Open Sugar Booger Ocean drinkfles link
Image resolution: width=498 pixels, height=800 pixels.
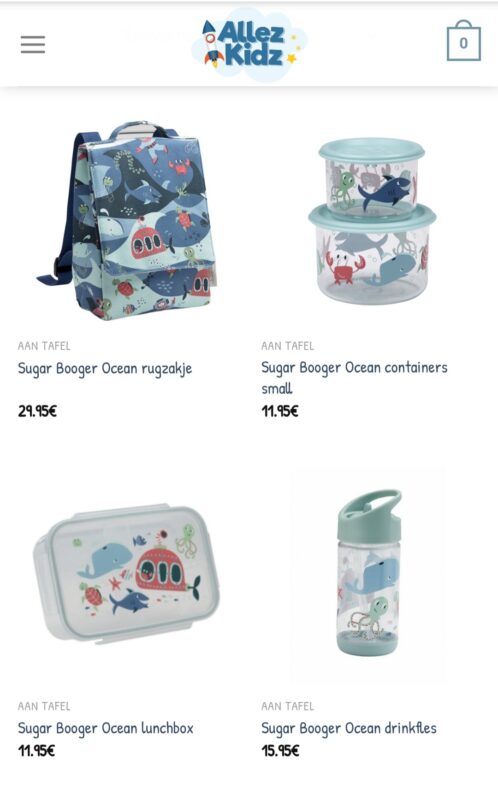pos(349,728)
